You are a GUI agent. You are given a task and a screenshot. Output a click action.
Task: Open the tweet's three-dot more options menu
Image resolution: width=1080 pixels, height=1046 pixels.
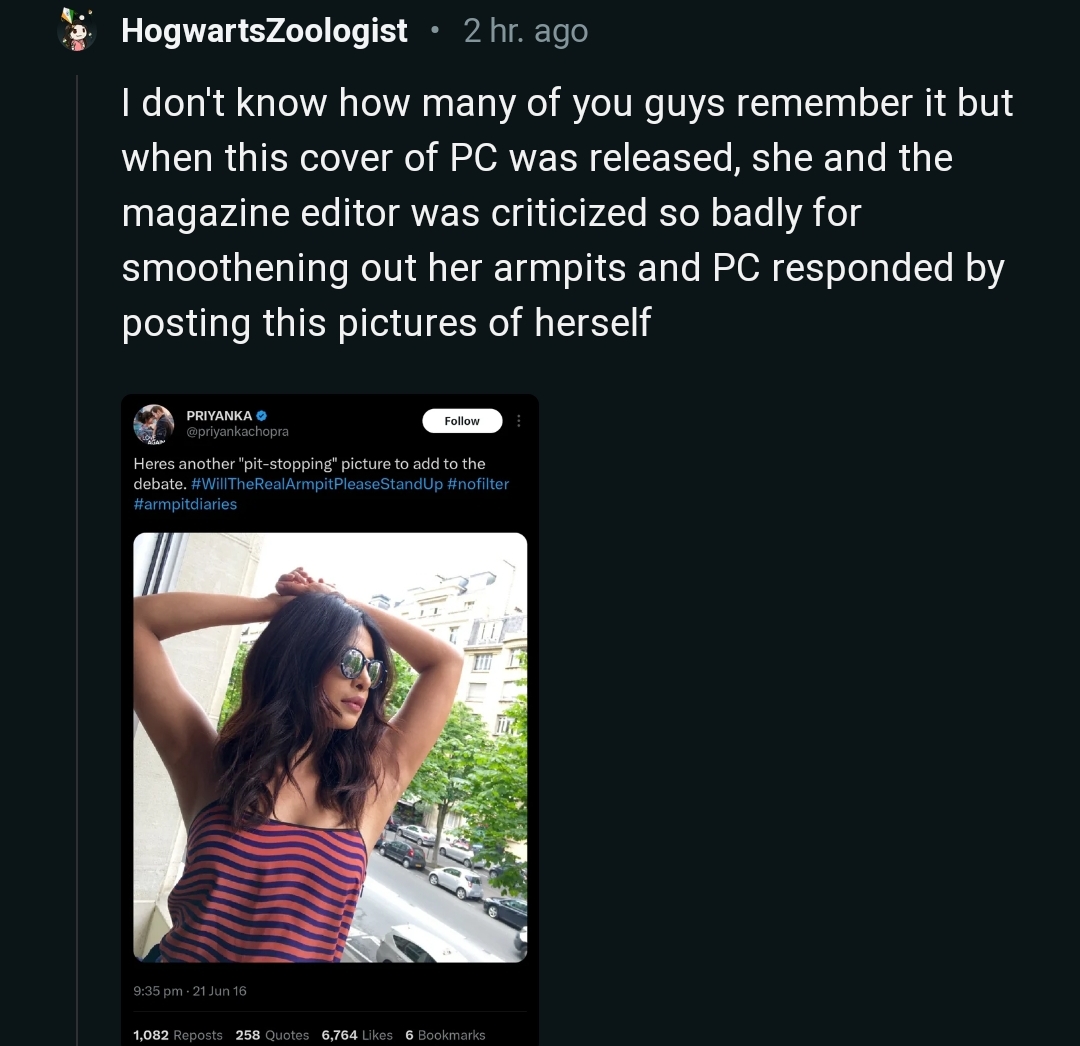pyautogui.click(x=518, y=421)
